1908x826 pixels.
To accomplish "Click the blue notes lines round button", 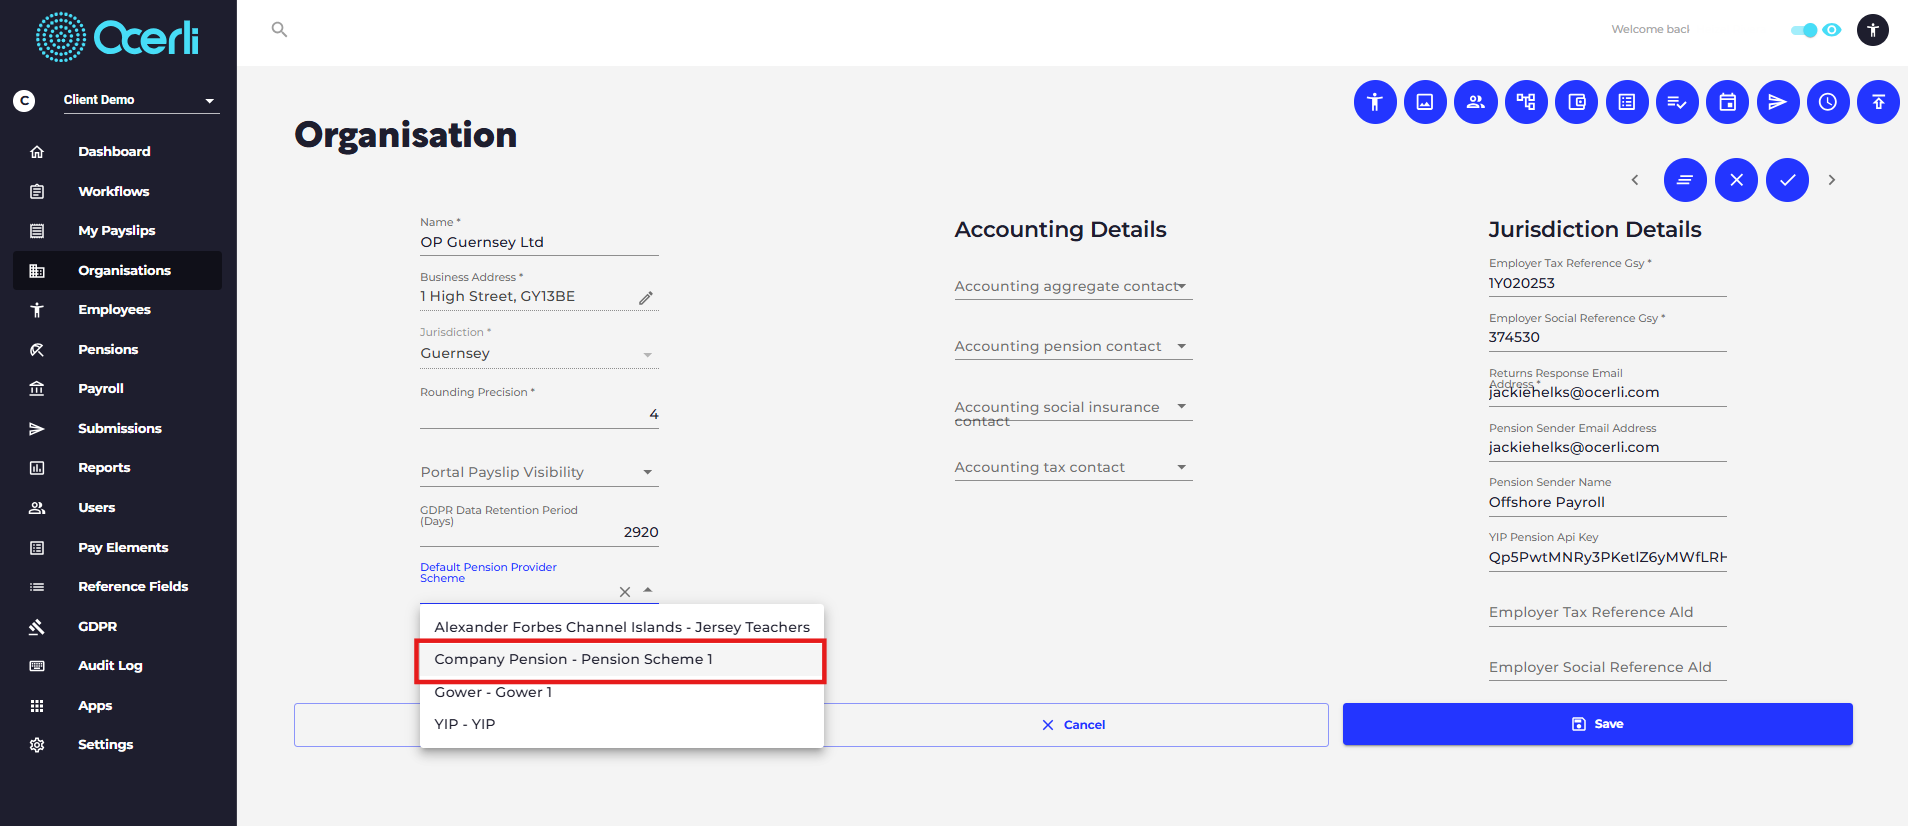I will click(x=1685, y=180).
